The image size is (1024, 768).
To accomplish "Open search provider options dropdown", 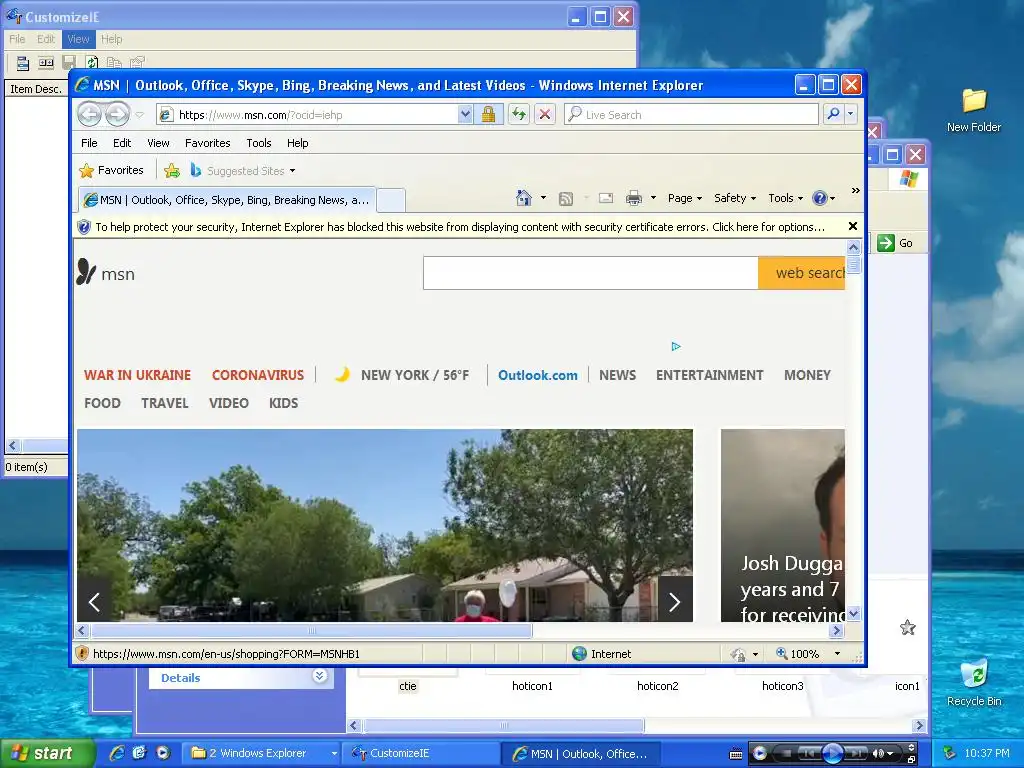I will (850, 114).
